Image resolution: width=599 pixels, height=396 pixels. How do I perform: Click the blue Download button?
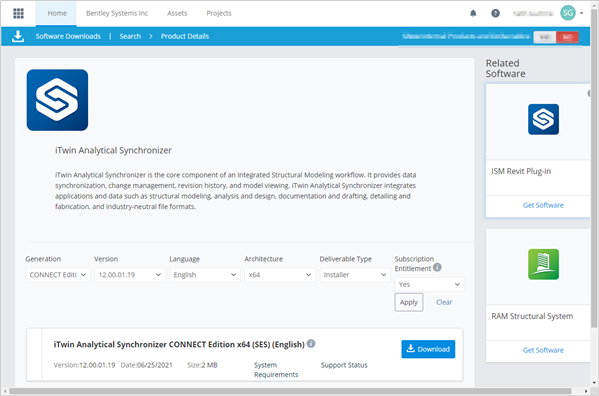(x=428, y=349)
